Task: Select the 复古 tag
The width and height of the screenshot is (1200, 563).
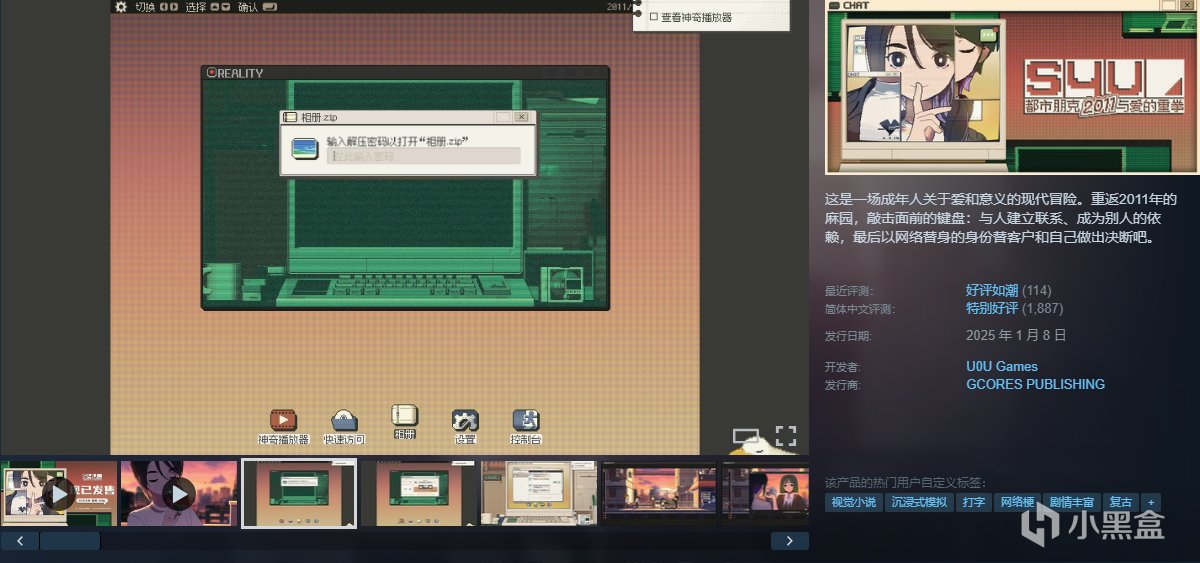Action: click(1121, 502)
